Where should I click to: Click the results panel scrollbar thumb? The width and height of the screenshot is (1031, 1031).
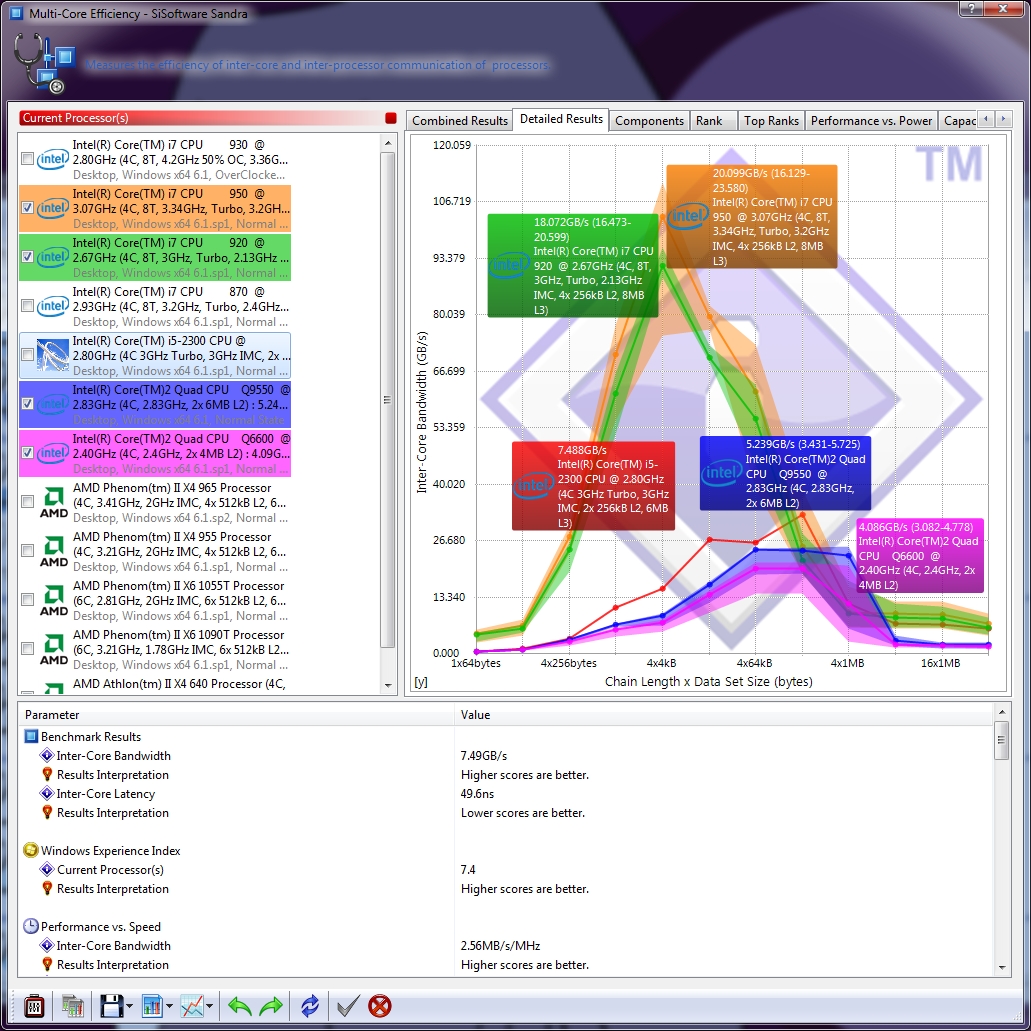tap(1001, 740)
